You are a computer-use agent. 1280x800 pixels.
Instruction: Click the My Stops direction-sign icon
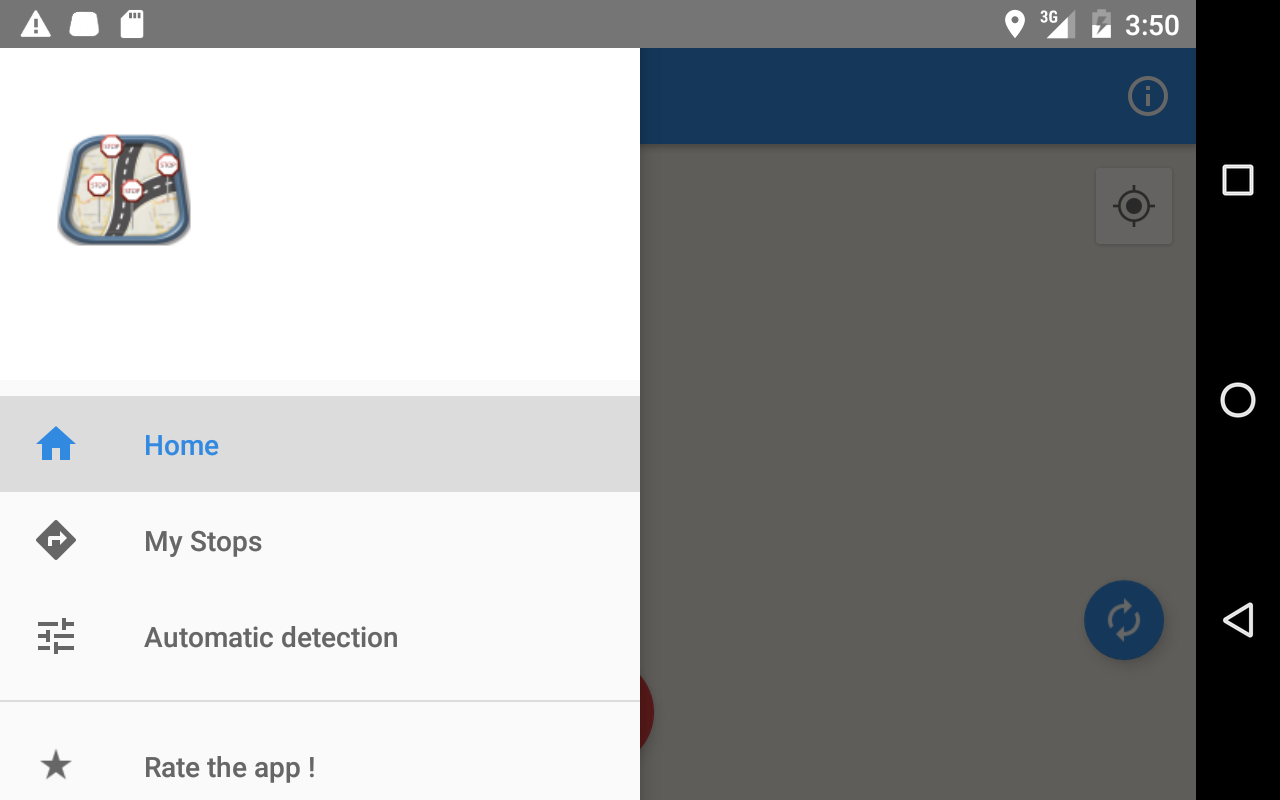[56, 540]
